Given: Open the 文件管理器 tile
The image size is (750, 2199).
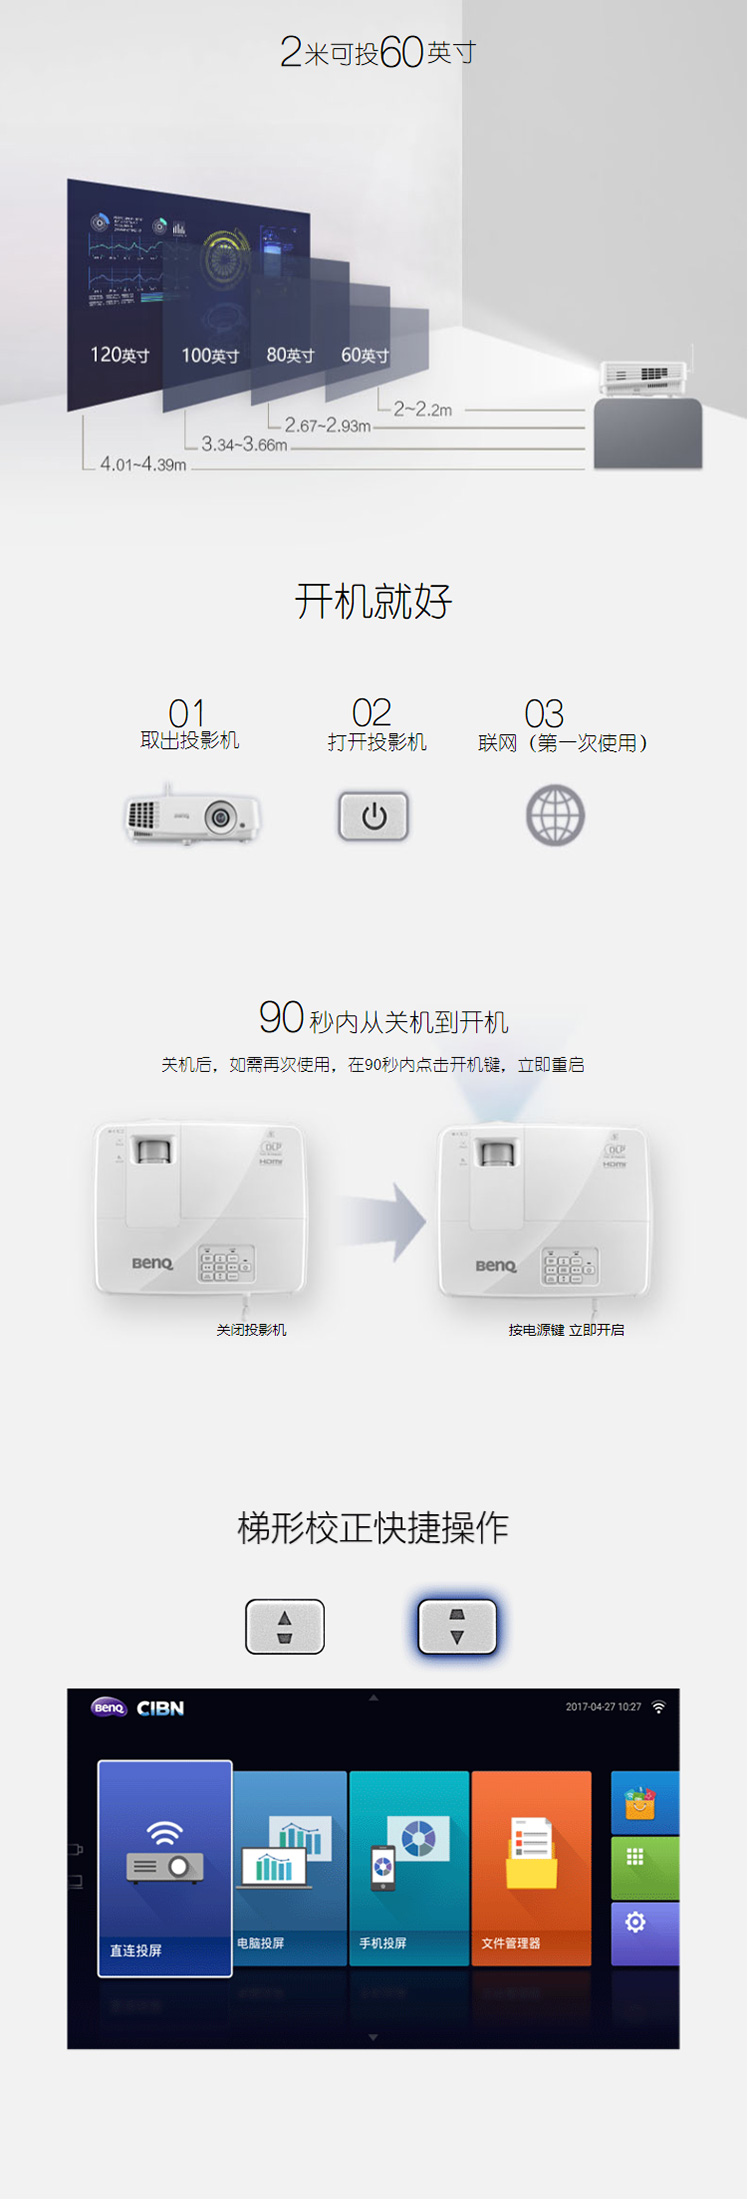Looking at the screenshot, I should pos(531,1867).
